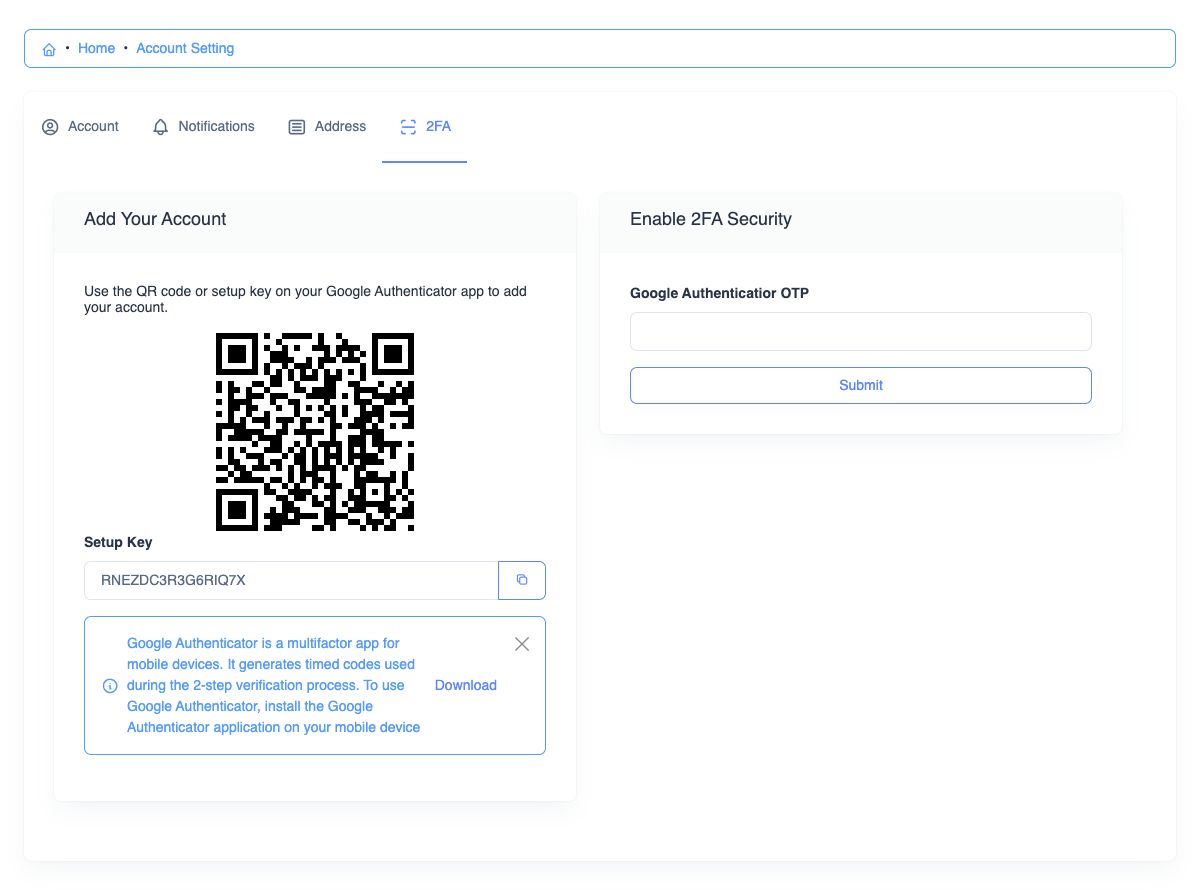Go to the Address tab
The image size is (1202, 890).
click(x=340, y=127)
